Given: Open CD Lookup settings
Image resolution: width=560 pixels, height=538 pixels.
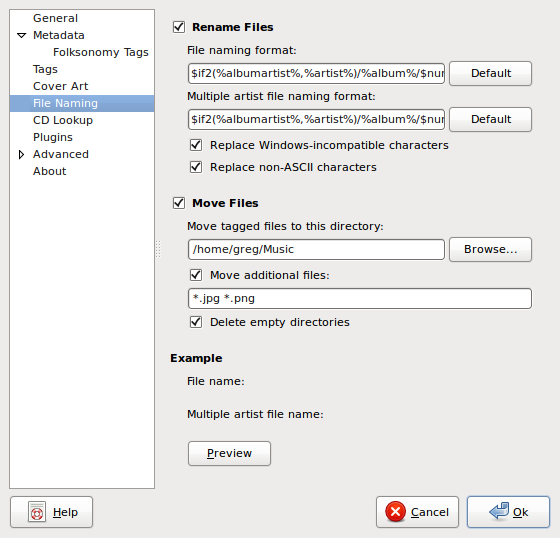Looking at the screenshot, I should 63,120.
